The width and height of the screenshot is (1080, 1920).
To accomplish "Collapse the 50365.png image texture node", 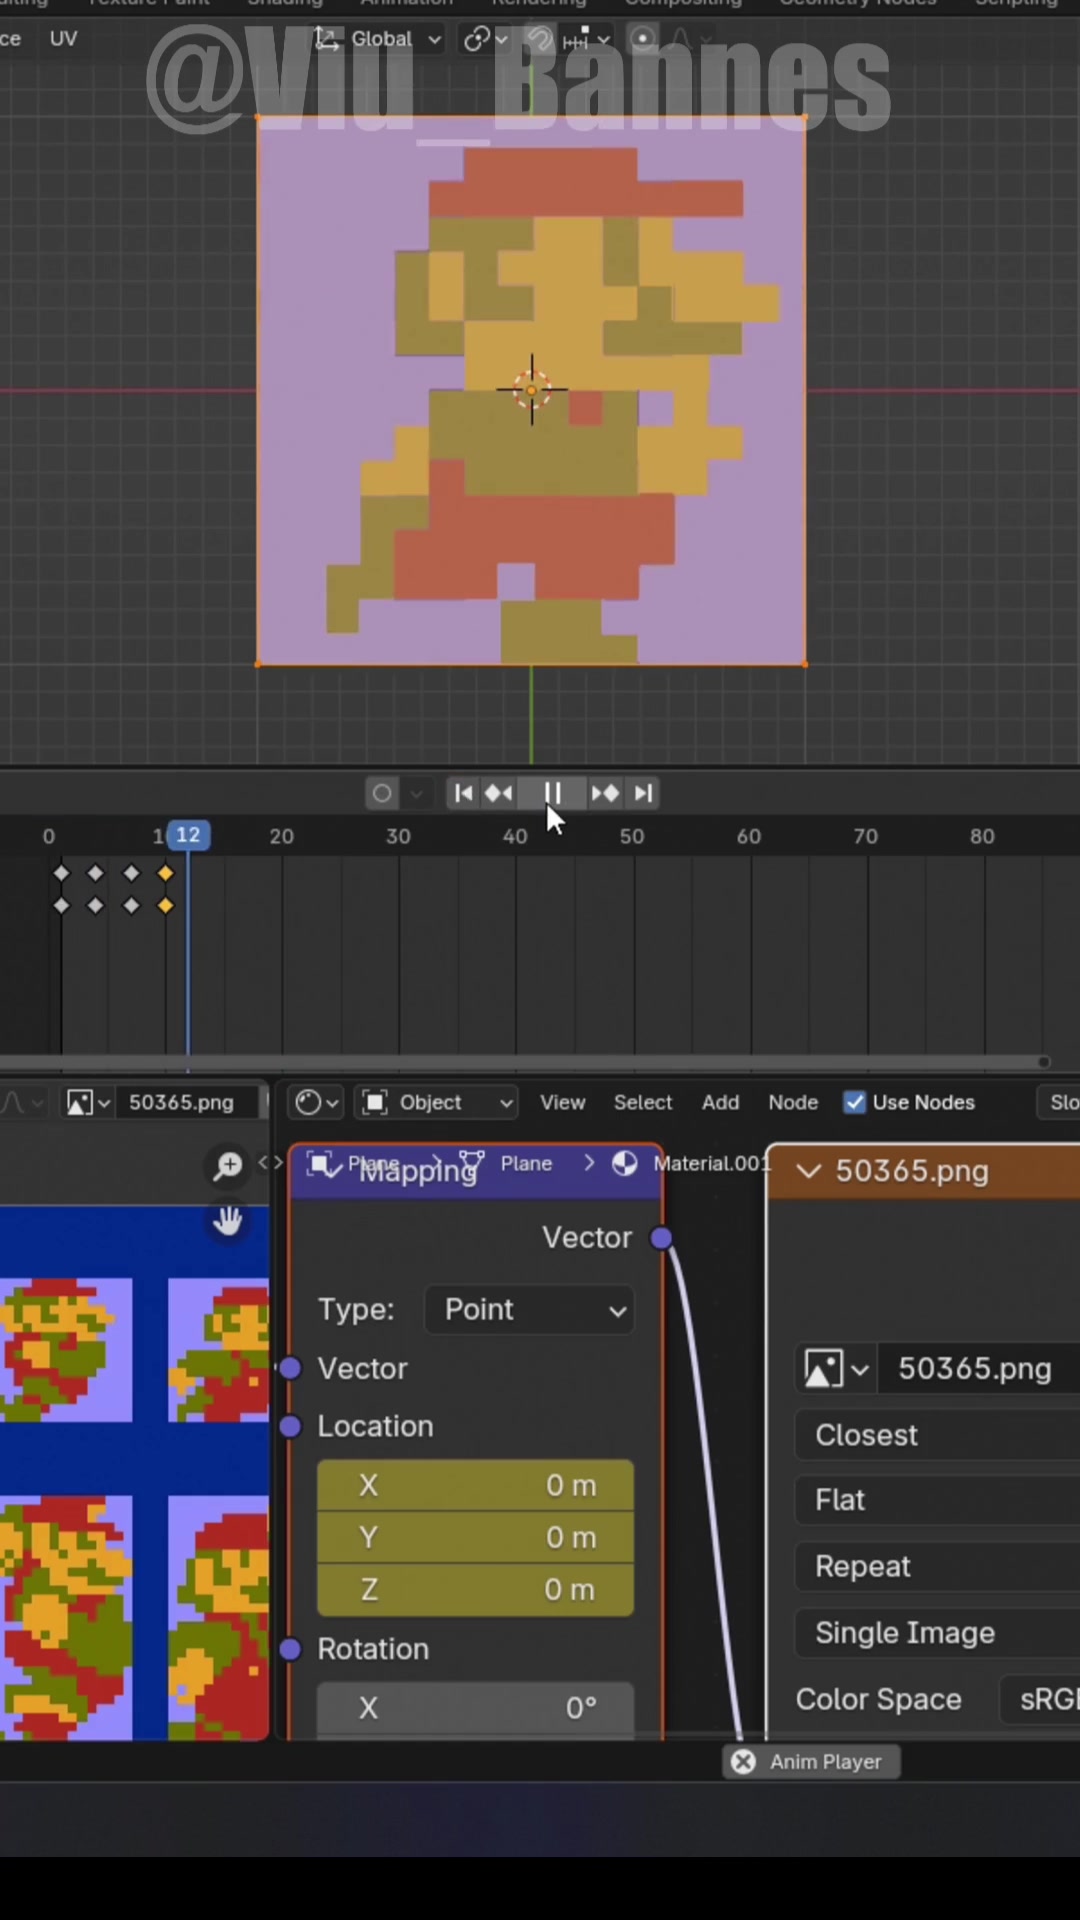I will pyautogui.click(x=809, y=1171).
